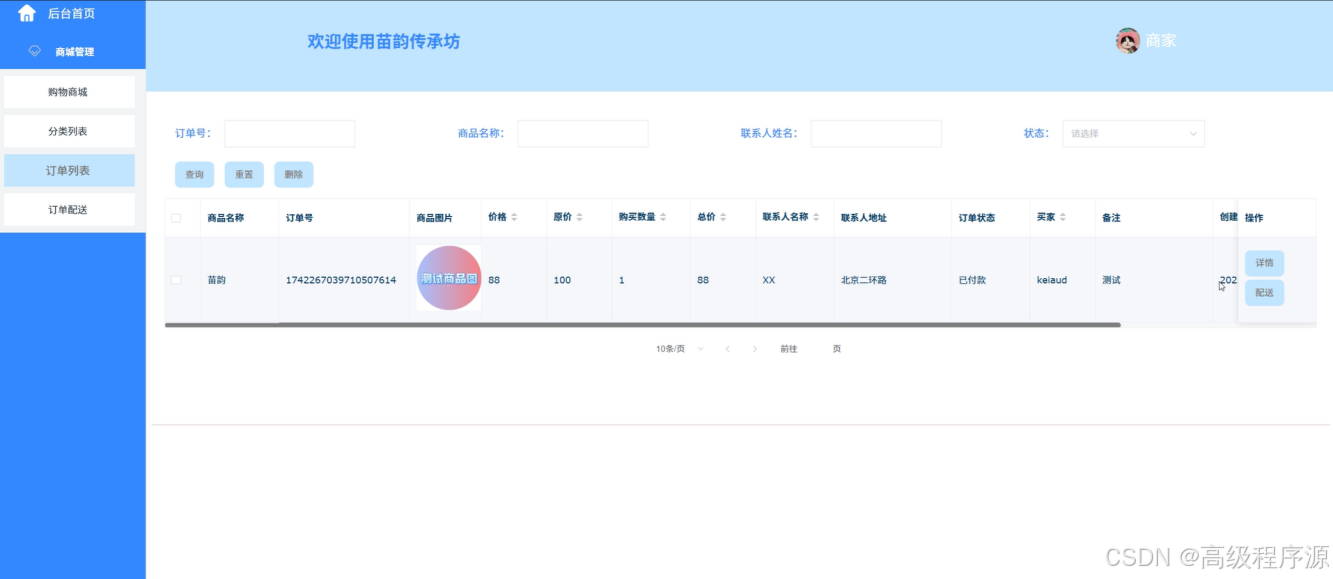Select 订单配送 menu item
The image size is (1333, 579).
69,209
